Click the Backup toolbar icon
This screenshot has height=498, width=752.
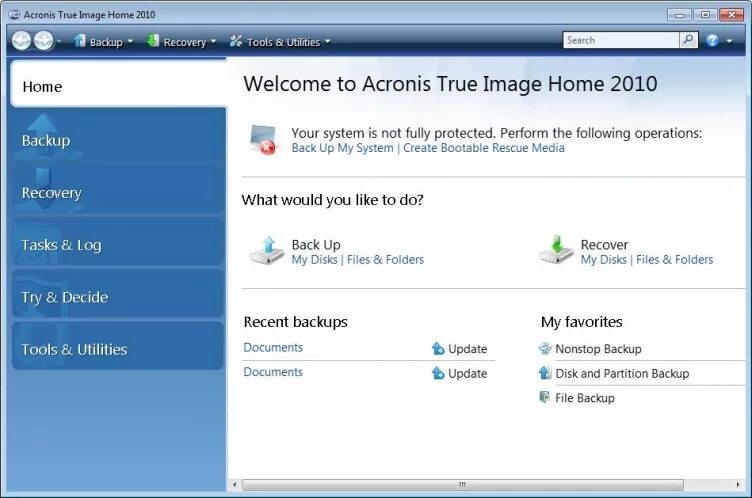[80, 41]
